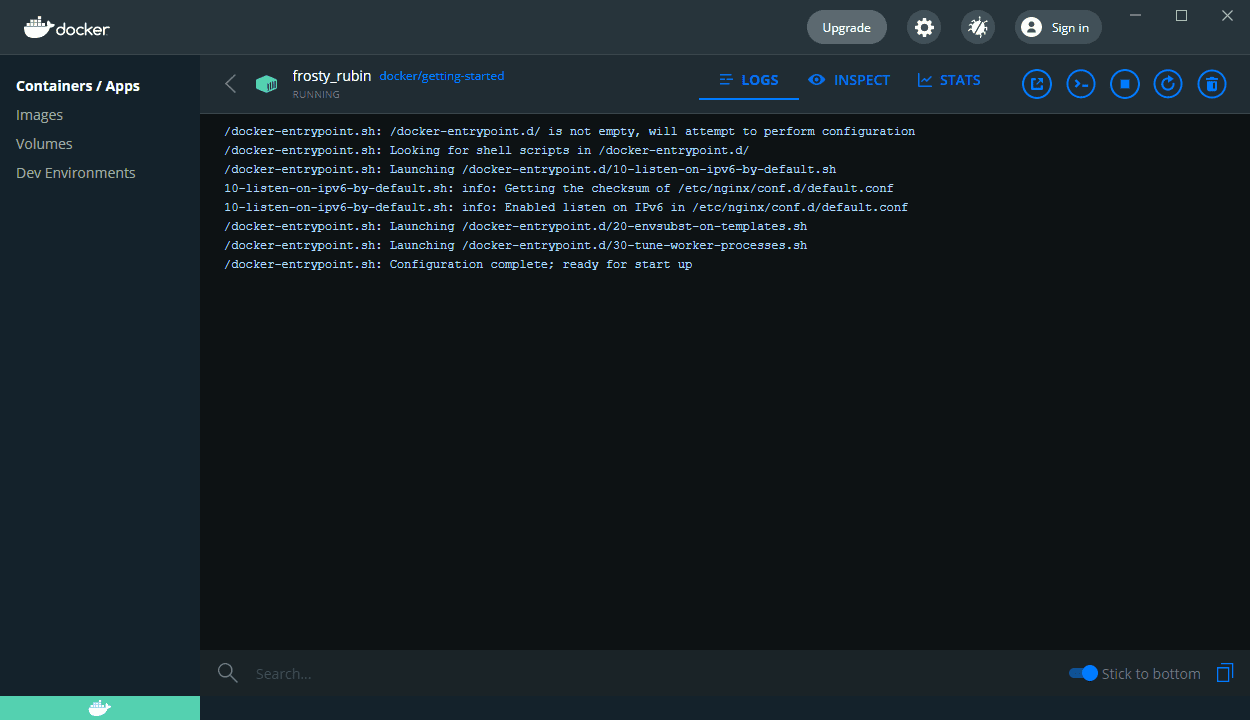Open the docker/getting-started image link

(x=442, y=76)
